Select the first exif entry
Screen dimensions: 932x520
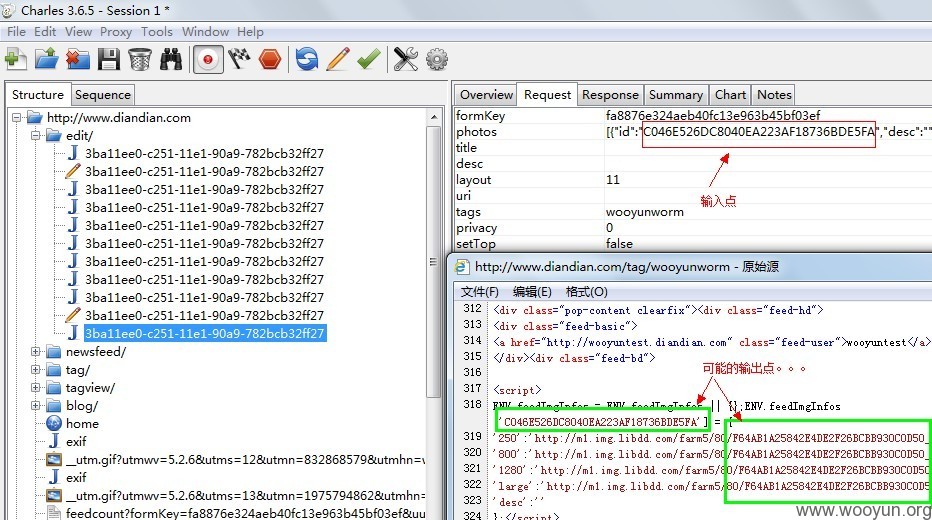(76, 442)
